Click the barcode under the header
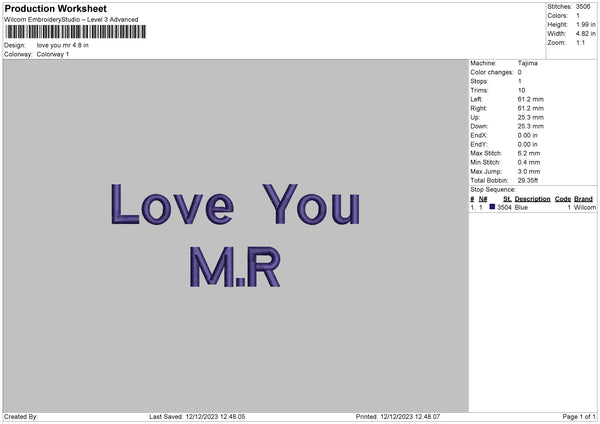 [x=75, y=32]
